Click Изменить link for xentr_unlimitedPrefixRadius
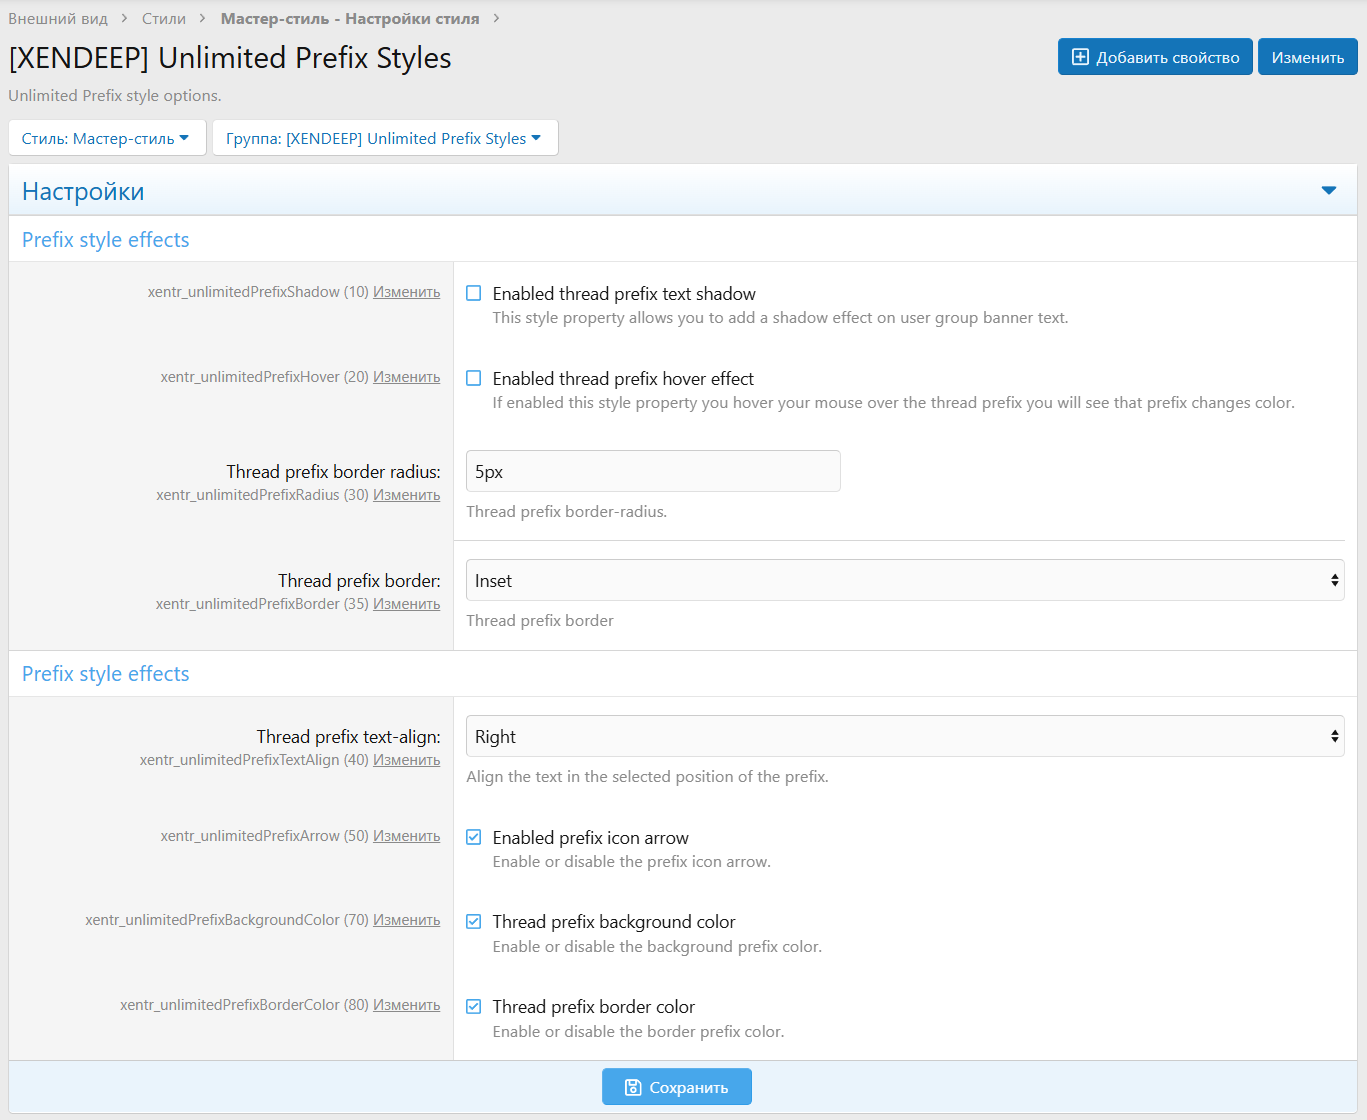 pos(407,495)
